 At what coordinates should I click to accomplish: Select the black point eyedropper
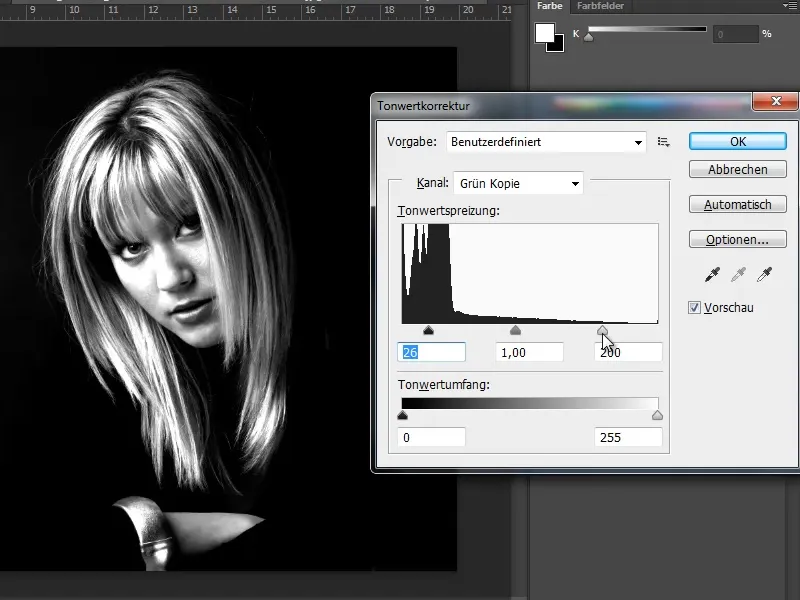click(712, 274)
